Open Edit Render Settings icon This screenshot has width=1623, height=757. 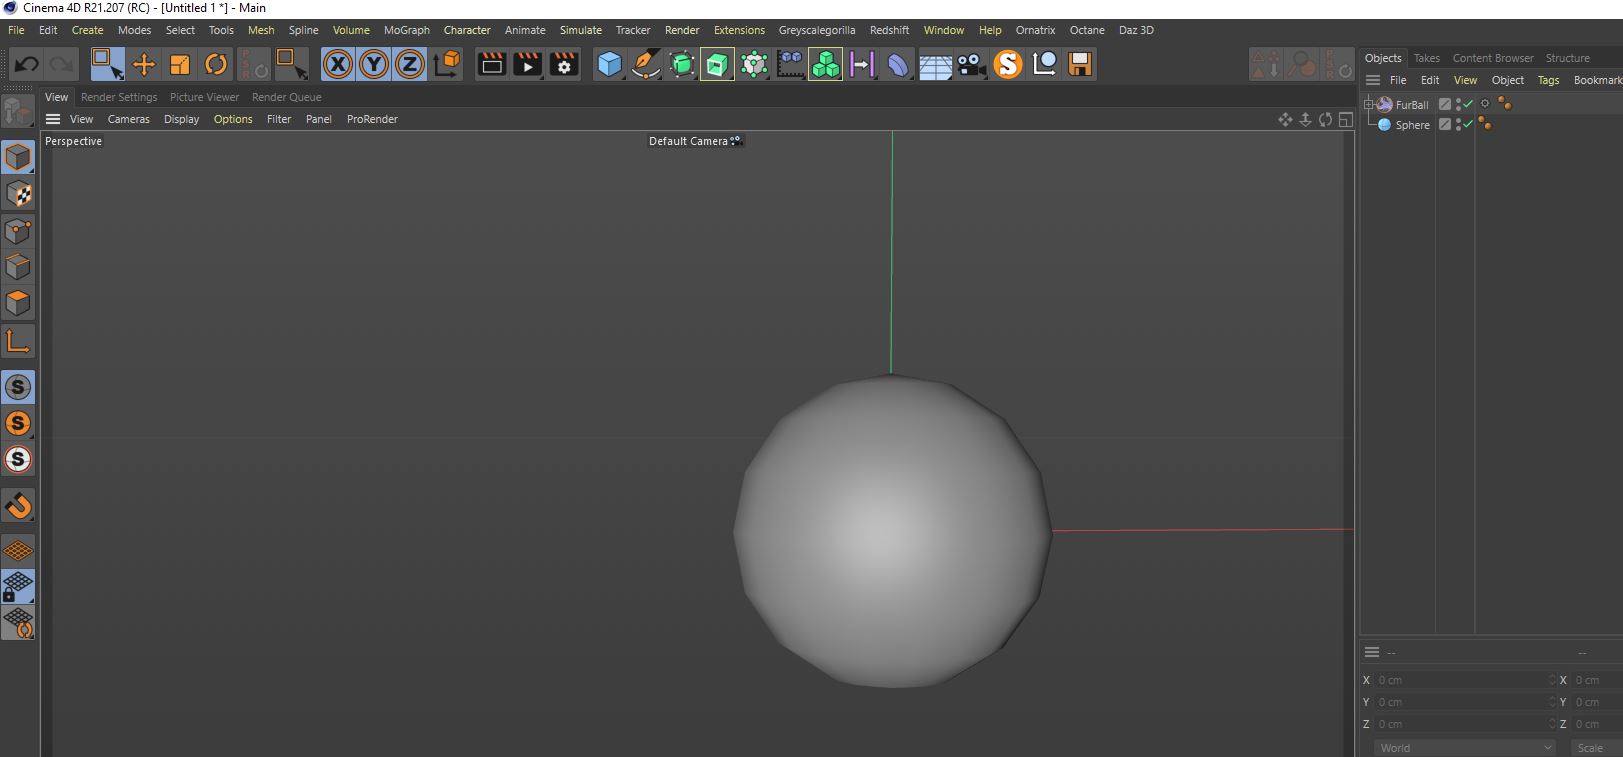564,65
